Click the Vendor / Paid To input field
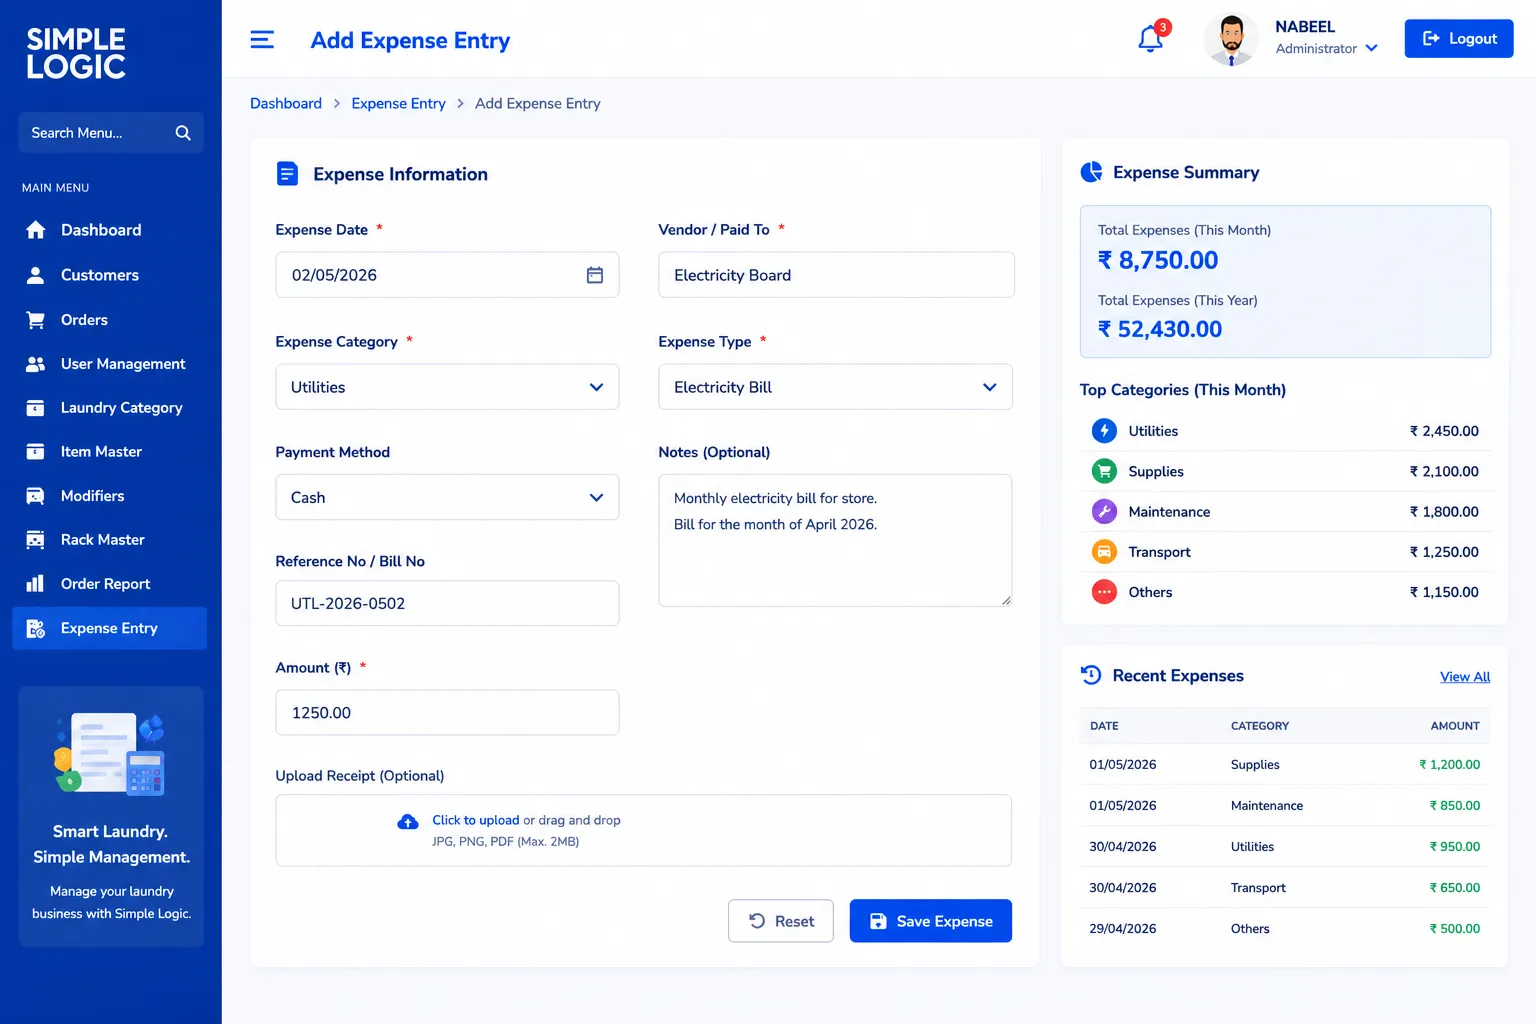Screen dimensions: 1536x1024 pyautogui.click(x=836, y=275)
